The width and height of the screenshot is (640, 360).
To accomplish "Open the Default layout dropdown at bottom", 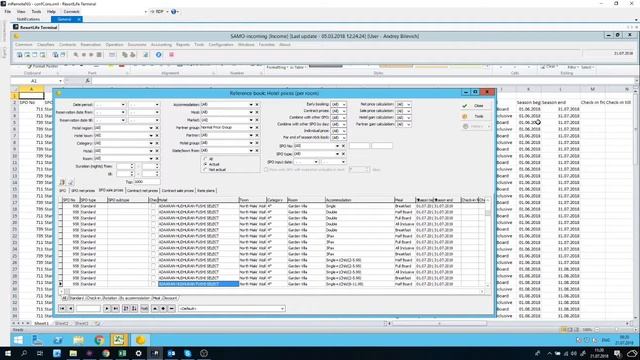I will pos(282,309).
